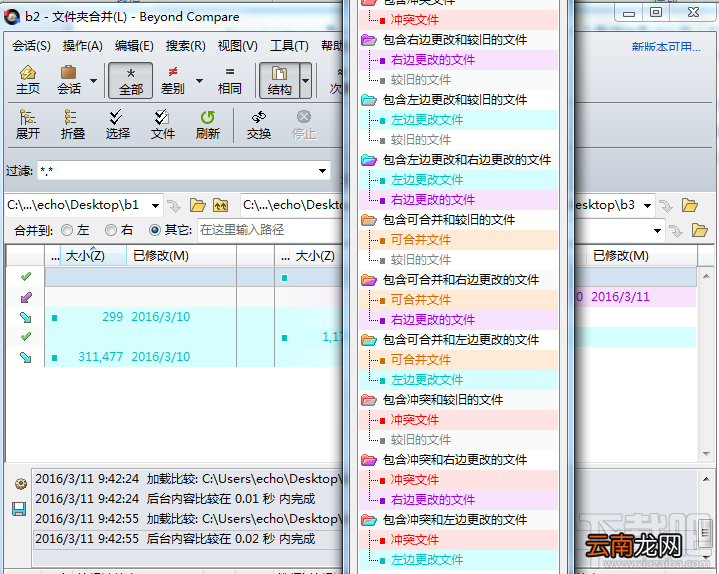Click the 会话 briefcase icon
Image resolution: width=719 pixels, height=574 pixels.
pos(69,80)
